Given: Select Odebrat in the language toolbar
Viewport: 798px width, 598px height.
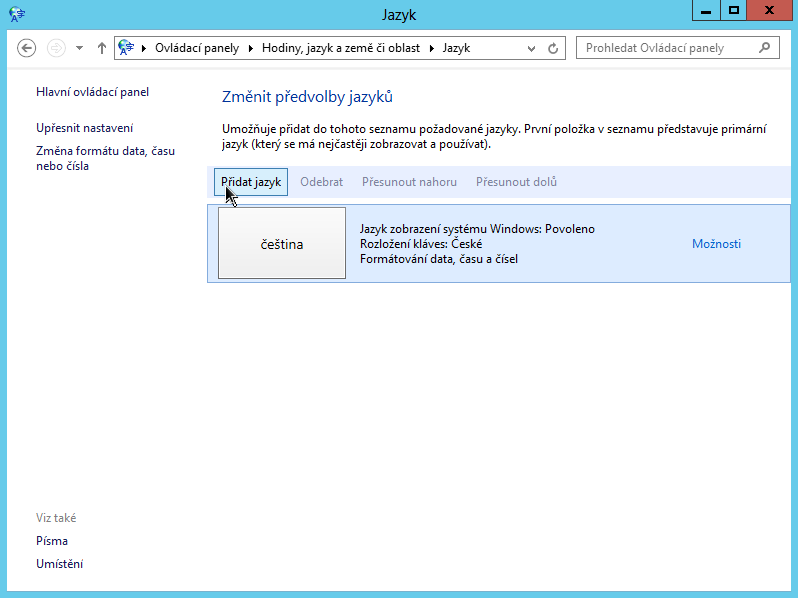Looking at the screenshot, I should click(x=321, y=182).
